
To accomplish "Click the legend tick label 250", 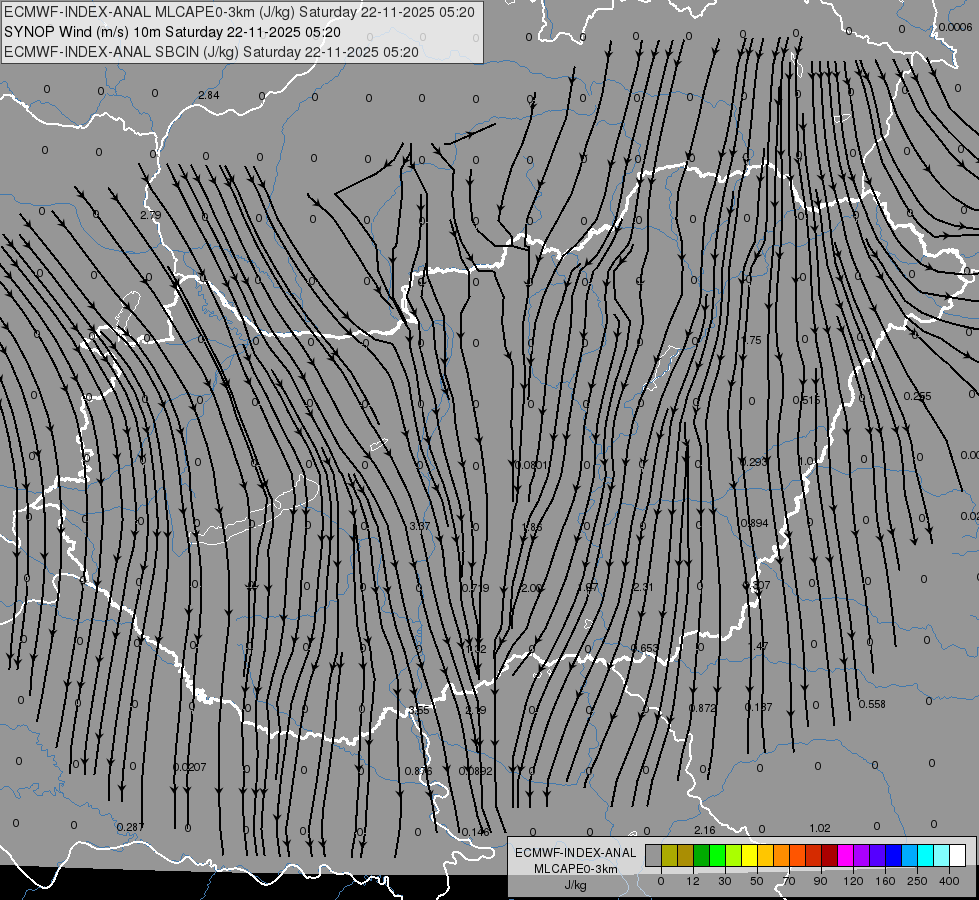I will click(x=917, y=881).
